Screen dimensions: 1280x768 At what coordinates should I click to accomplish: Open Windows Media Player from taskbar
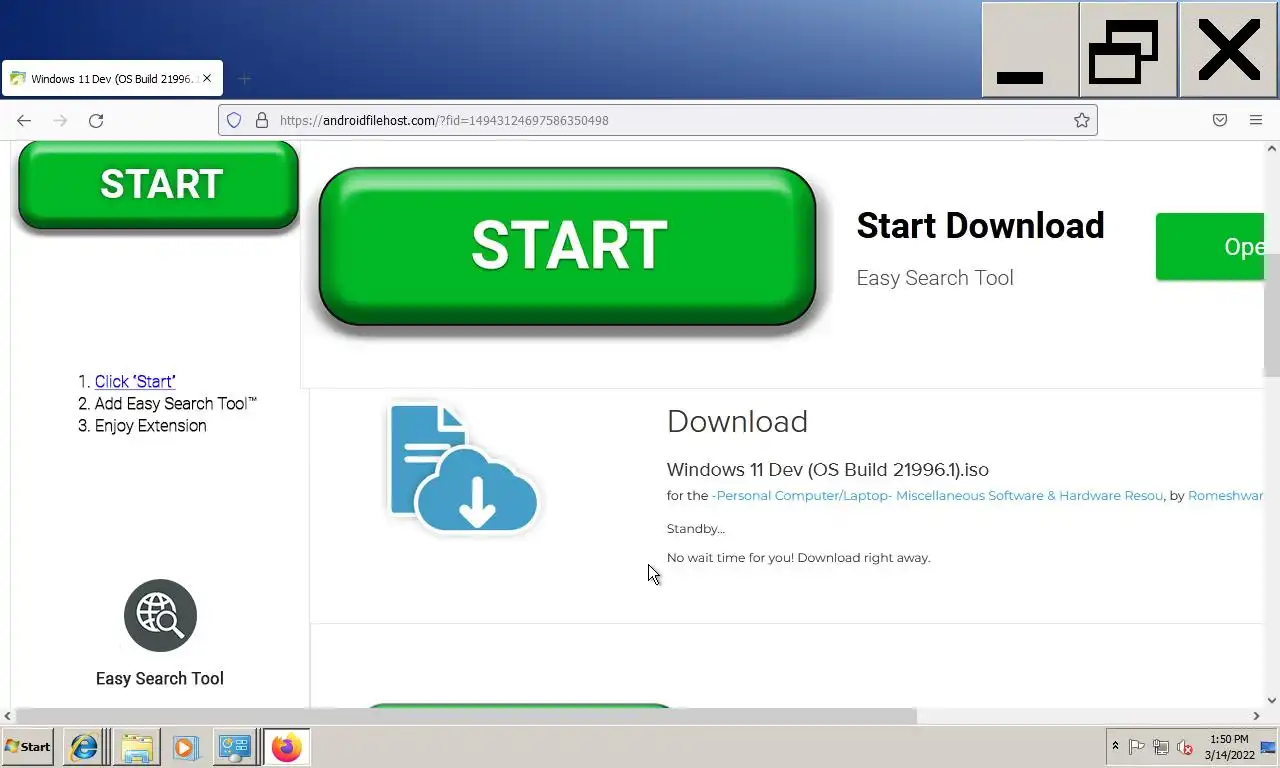pos(185,747)
